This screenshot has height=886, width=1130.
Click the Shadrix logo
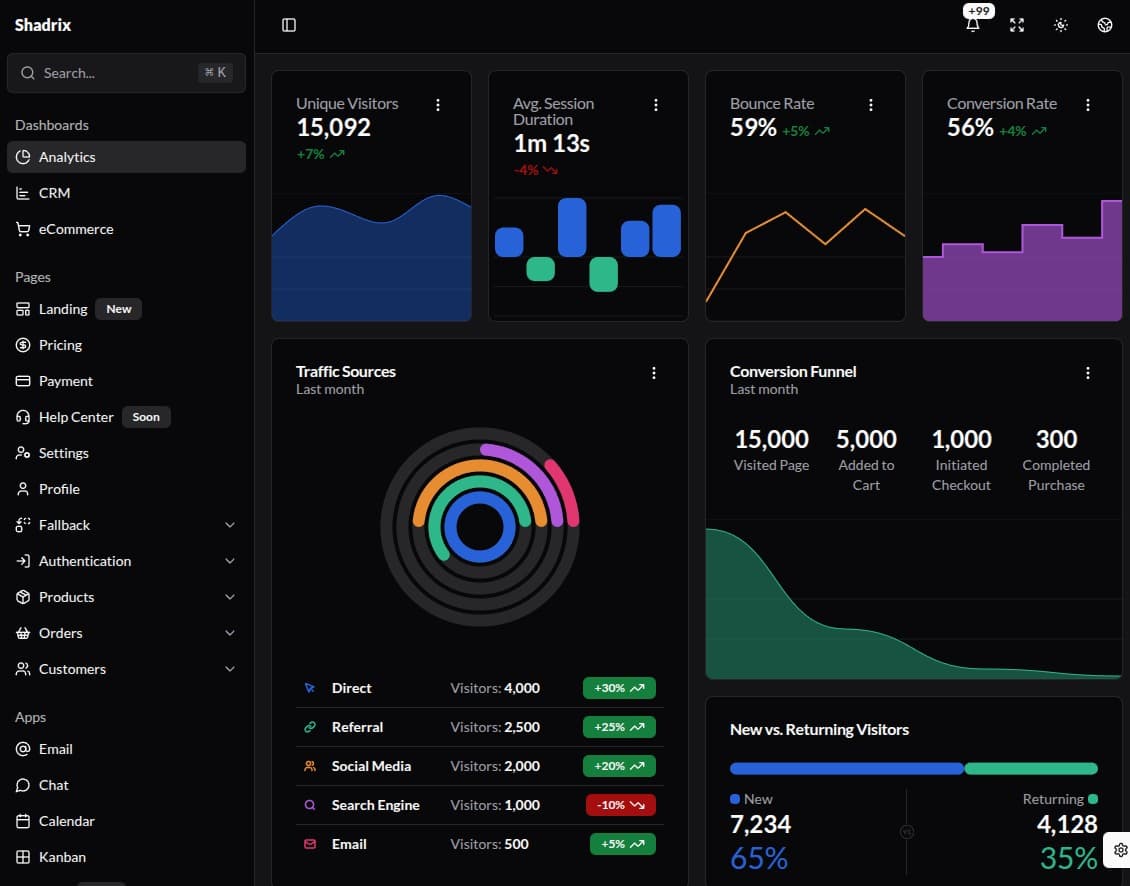(x=43, y=25)
